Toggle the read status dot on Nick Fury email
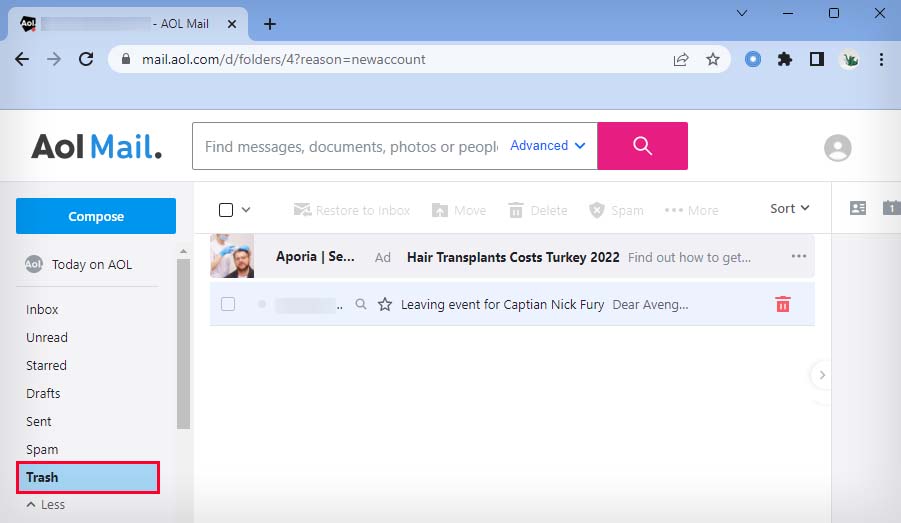 261,304
